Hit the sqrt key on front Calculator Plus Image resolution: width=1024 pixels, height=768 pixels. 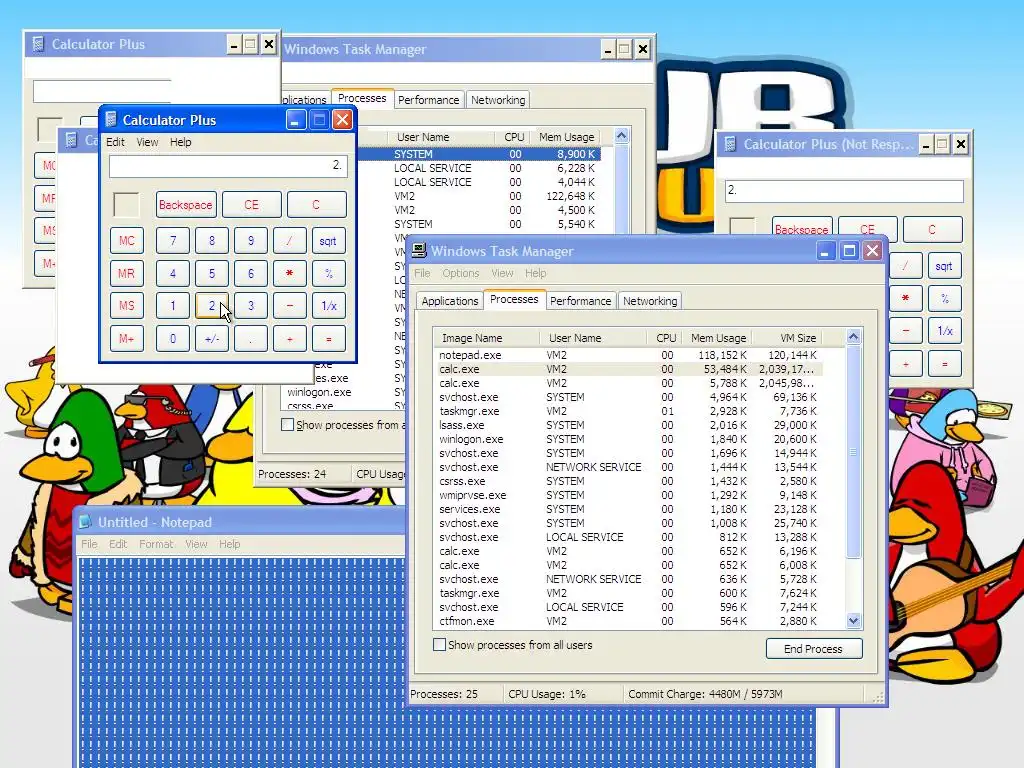click(328, 240)
